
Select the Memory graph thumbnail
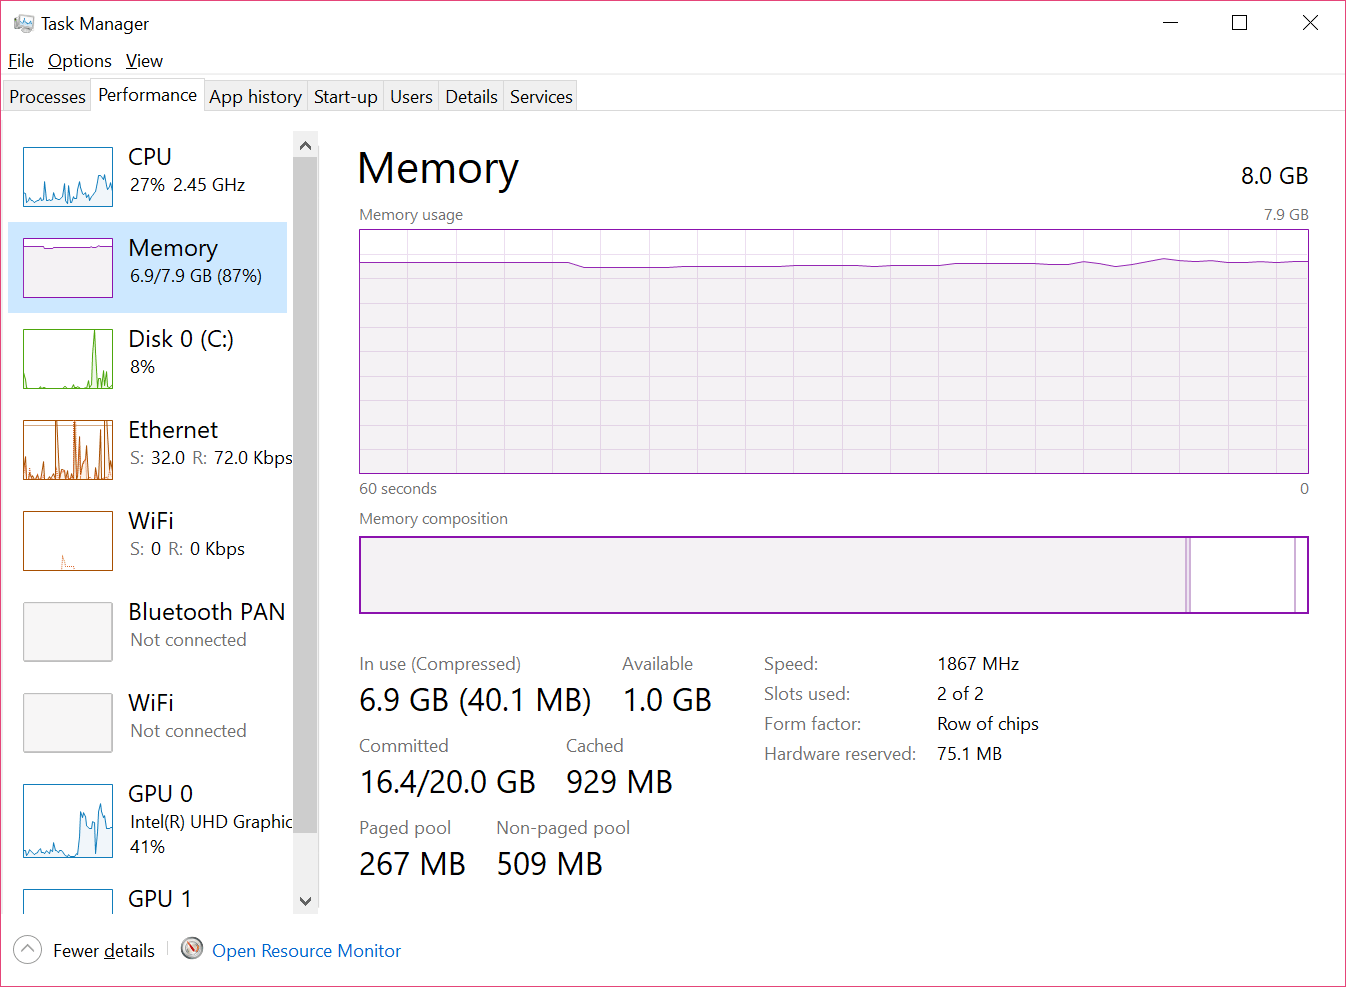click(67, 267)
